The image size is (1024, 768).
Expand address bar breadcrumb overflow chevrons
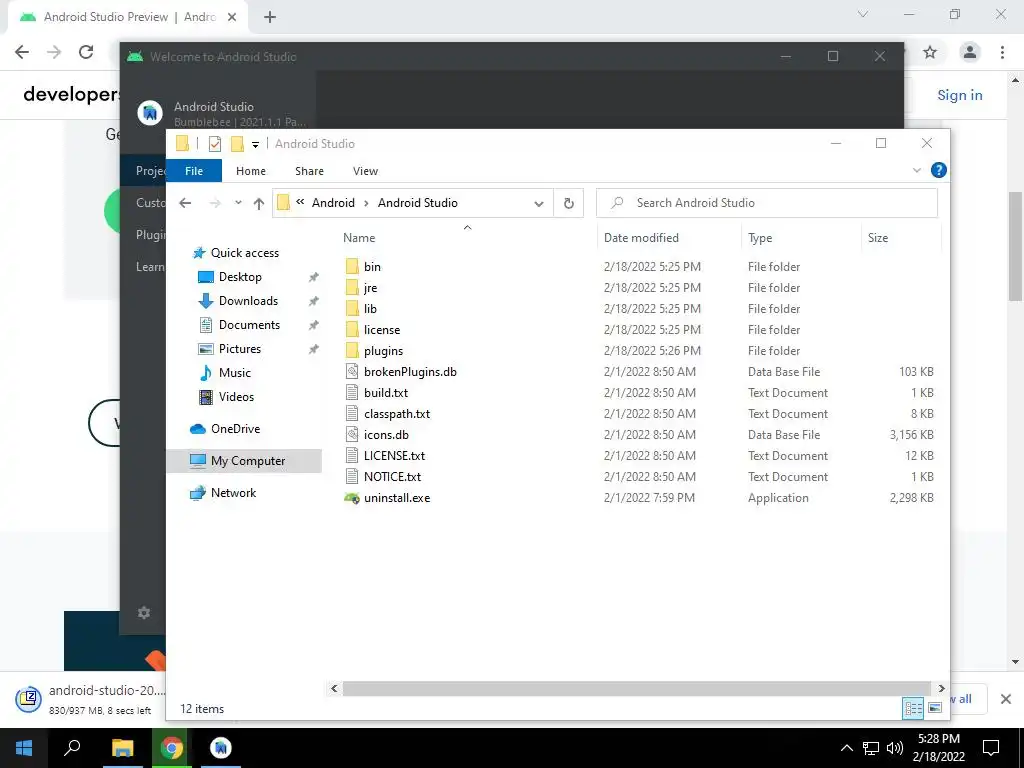[300, 202]
